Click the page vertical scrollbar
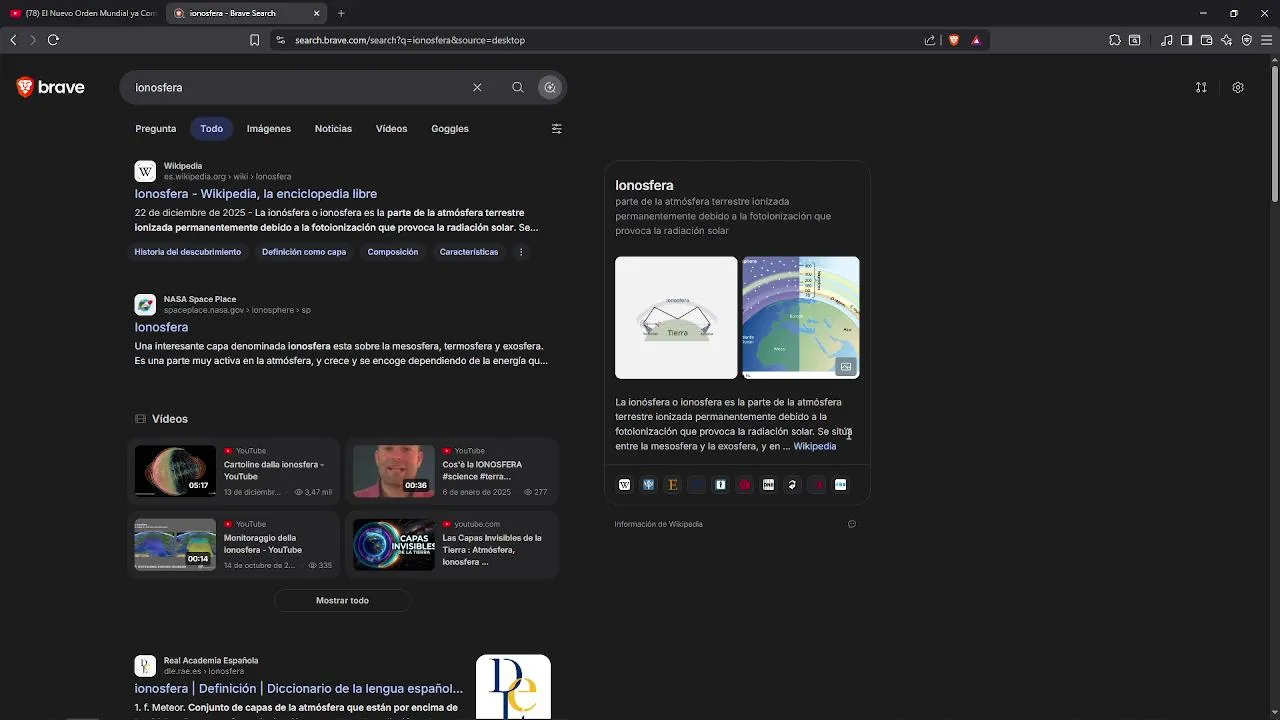The height and width of the screenshot is (720, 1280). (1274, 135)
